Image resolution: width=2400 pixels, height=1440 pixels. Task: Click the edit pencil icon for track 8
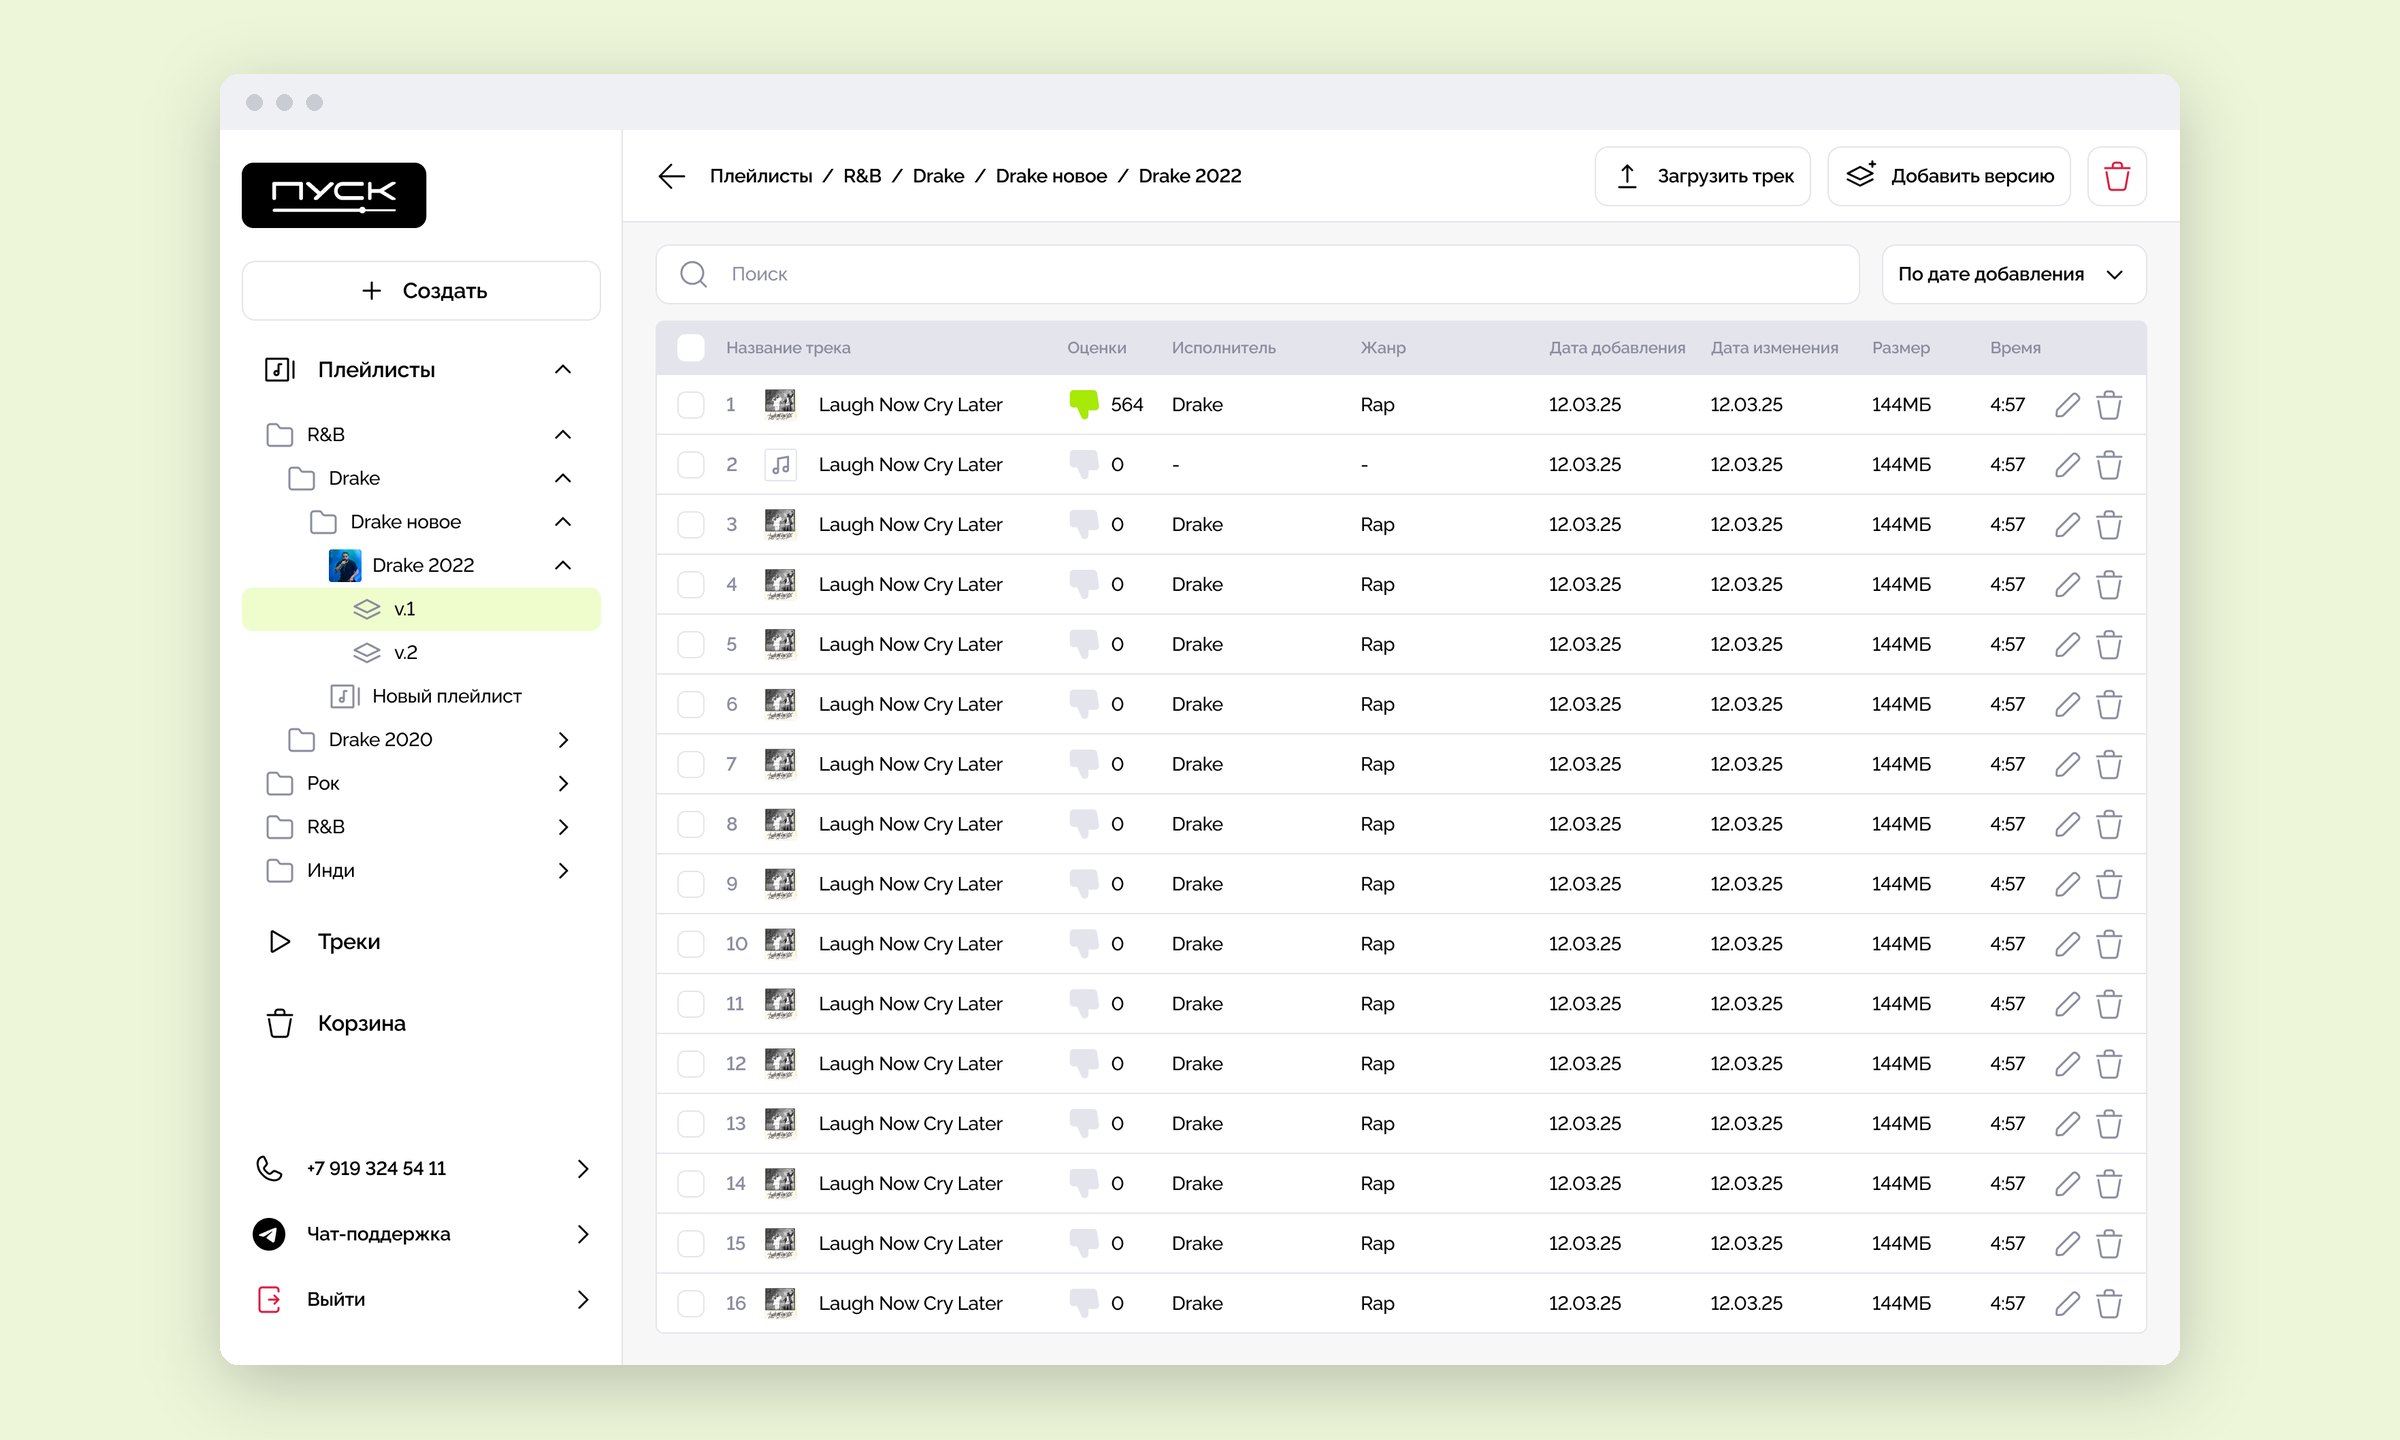click(x=2067, y=825)
